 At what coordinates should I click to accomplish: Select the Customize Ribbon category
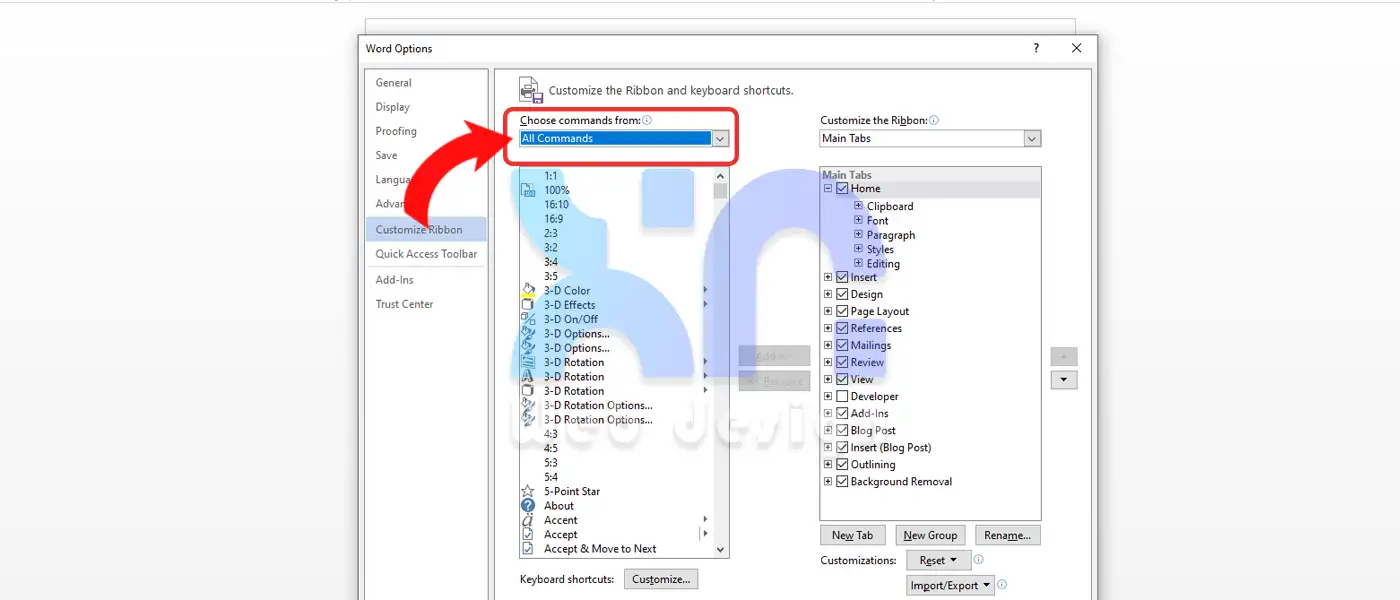coord(426,229)
